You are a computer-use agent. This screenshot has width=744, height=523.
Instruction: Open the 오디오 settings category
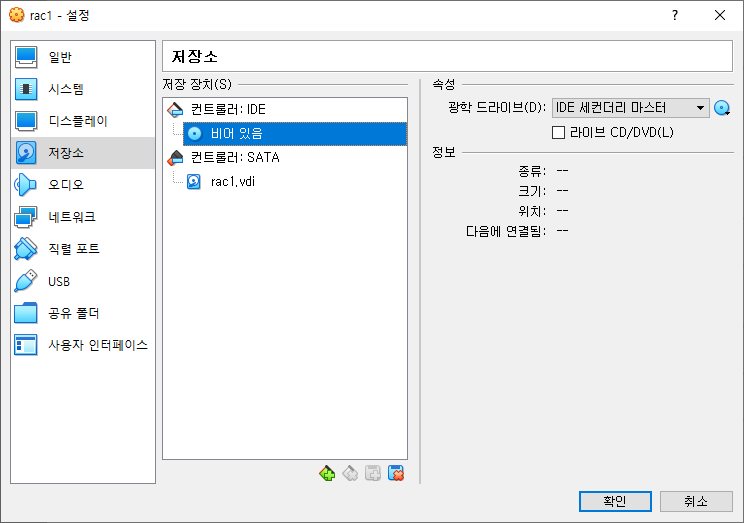click(x=83, y=185)
